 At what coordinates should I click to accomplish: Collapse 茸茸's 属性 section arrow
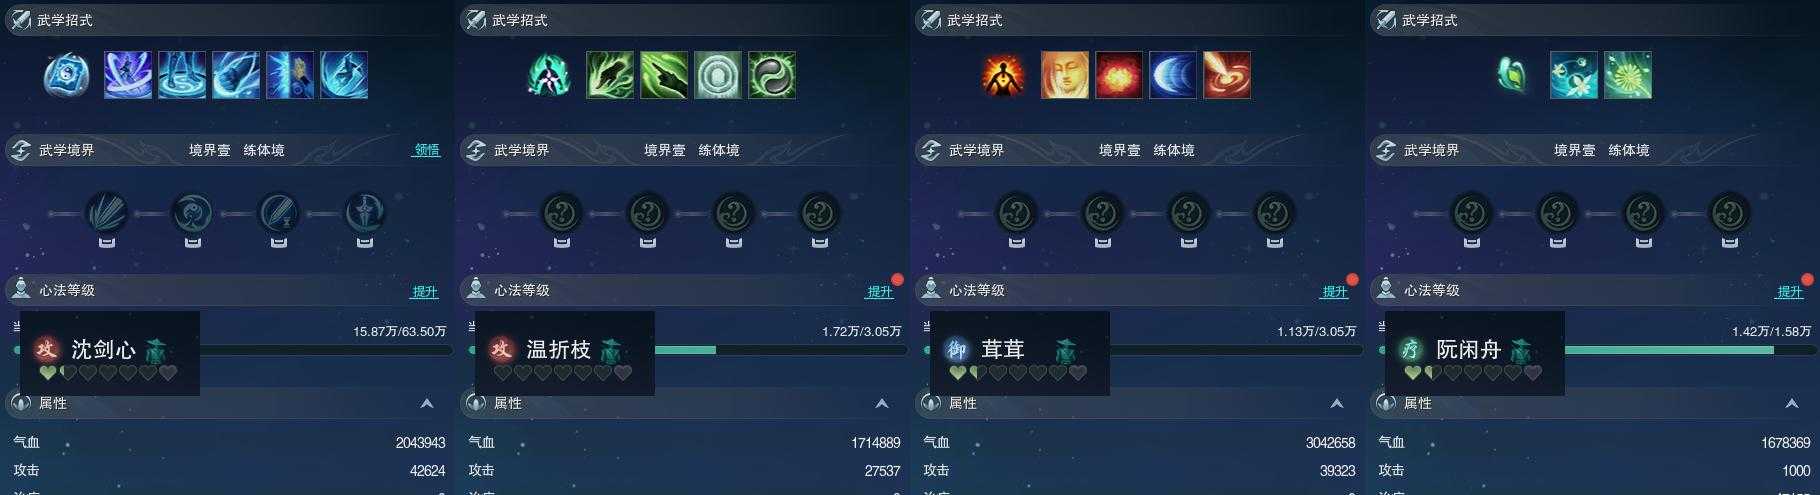pyautogui.click(x=1337, y=403)
